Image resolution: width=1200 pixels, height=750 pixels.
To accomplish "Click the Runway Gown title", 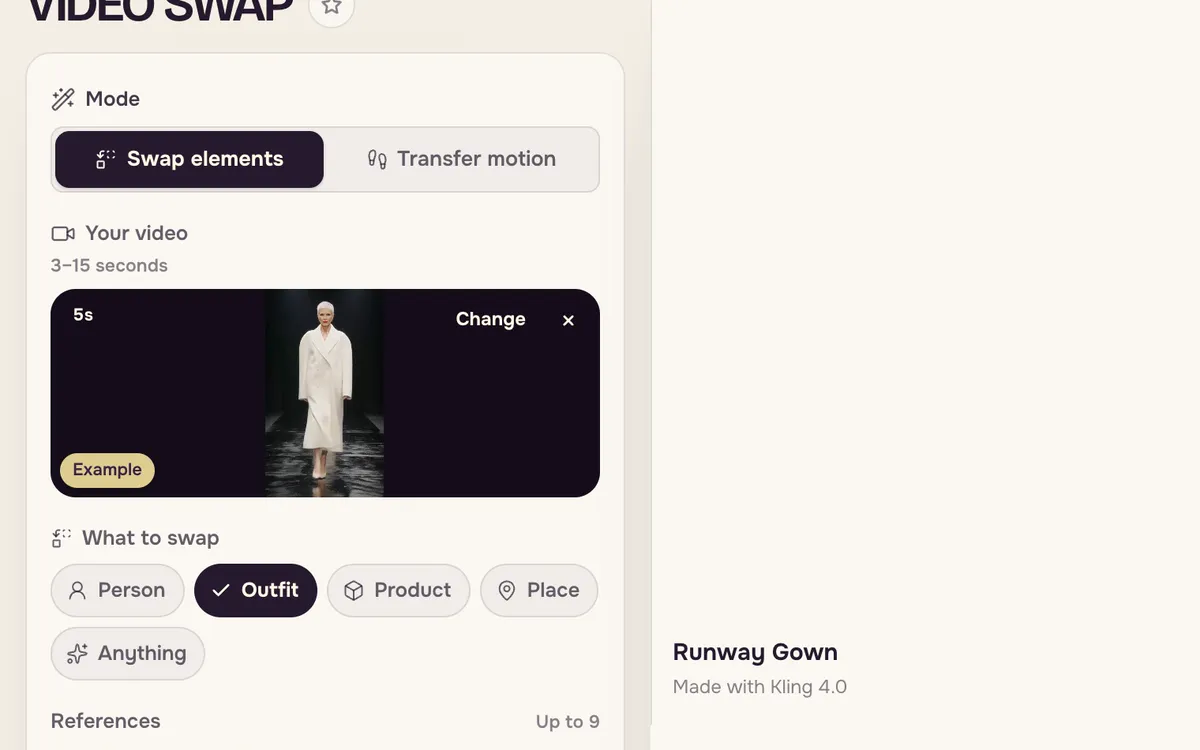I will click(755, 652).
